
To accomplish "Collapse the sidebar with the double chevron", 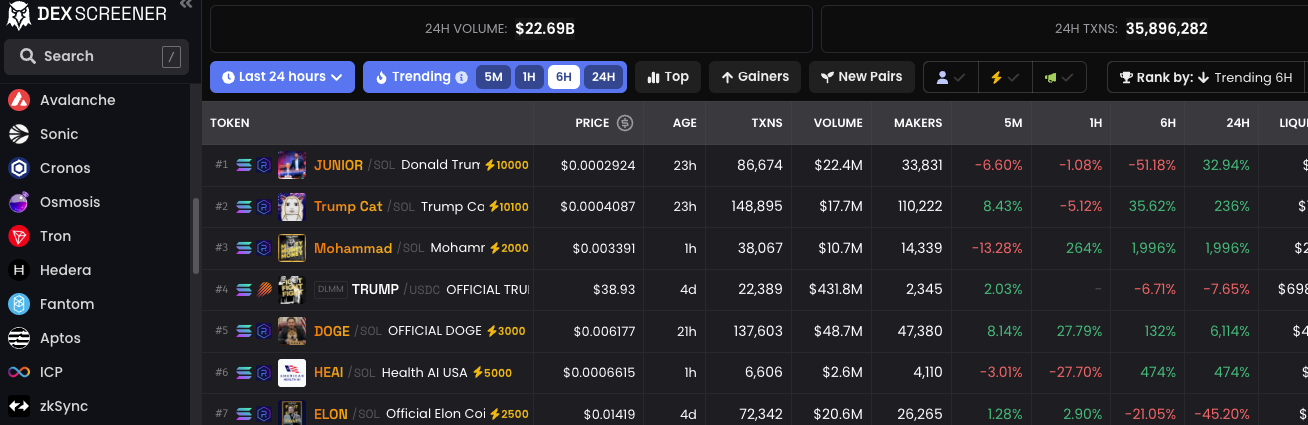I will click(186, 5).
